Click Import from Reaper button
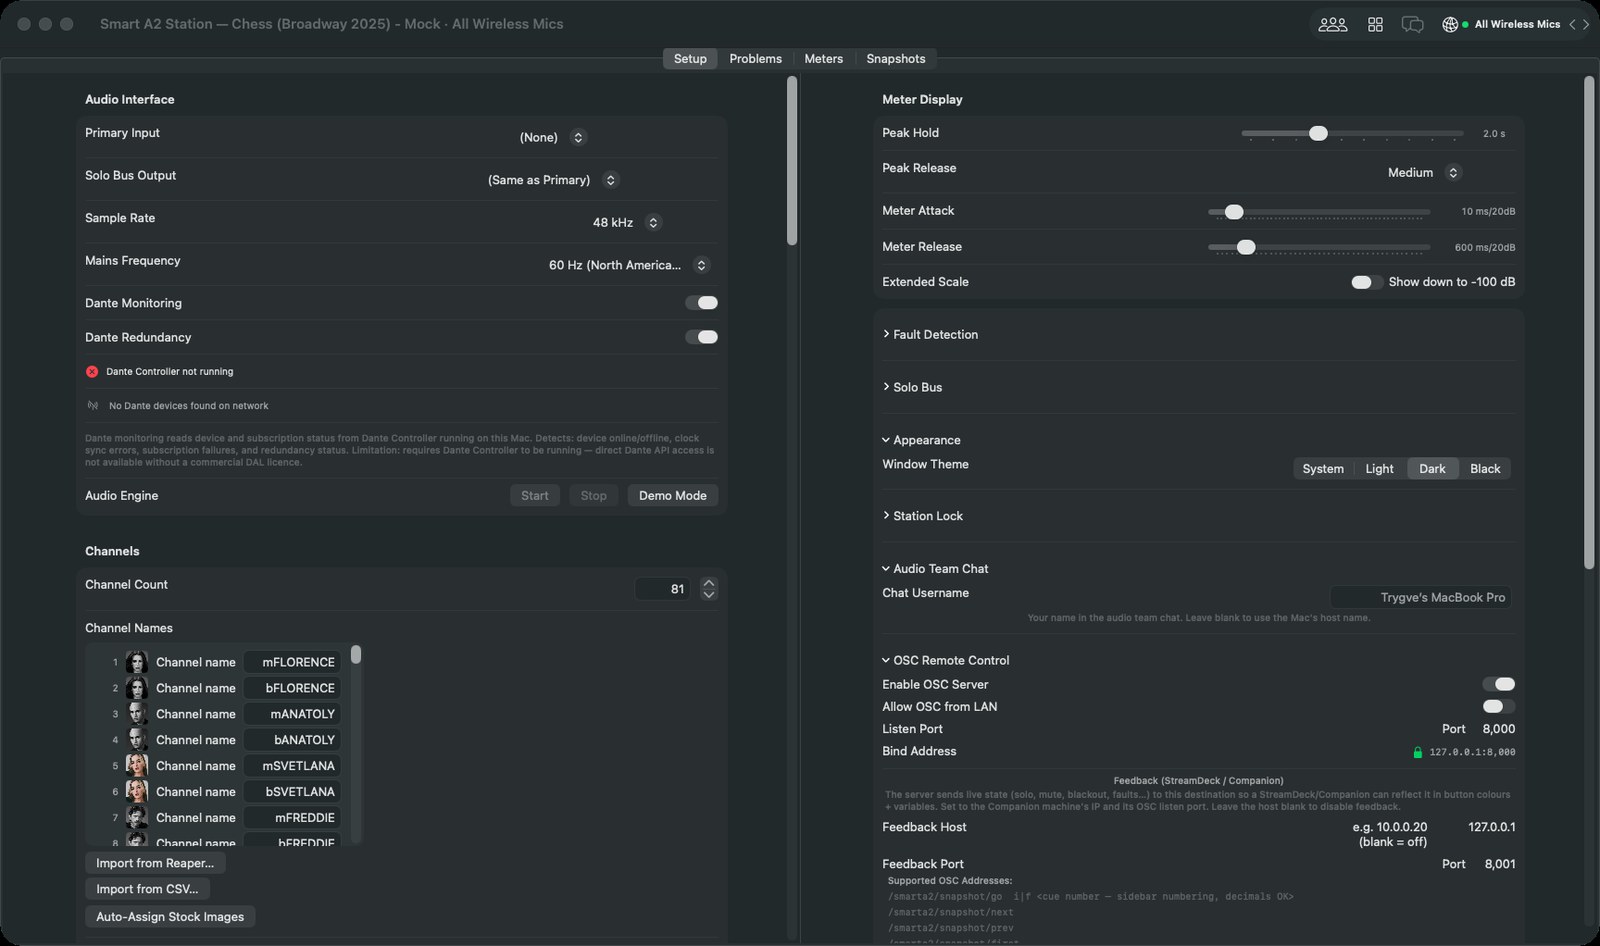The width and height of the screenshot is (1600, 946). 155,863
